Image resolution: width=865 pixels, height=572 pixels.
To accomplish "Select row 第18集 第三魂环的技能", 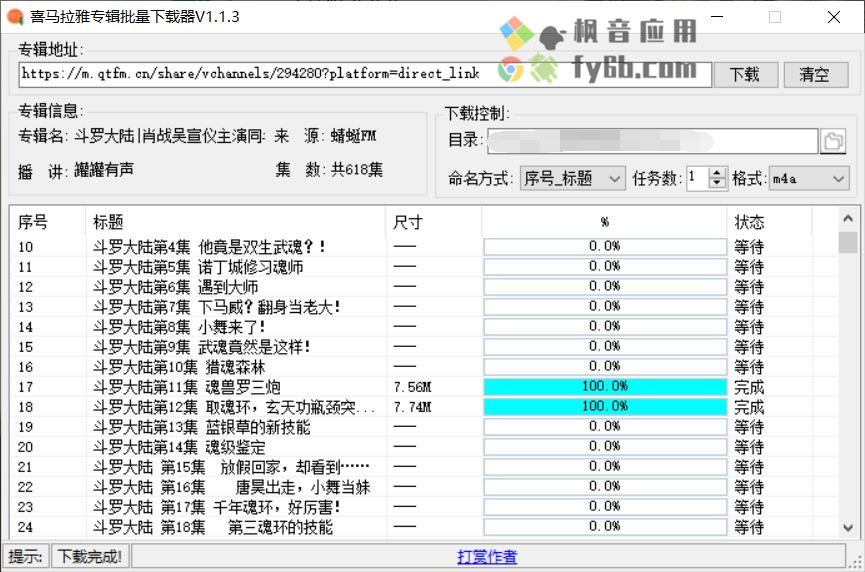I will point(424,527).
